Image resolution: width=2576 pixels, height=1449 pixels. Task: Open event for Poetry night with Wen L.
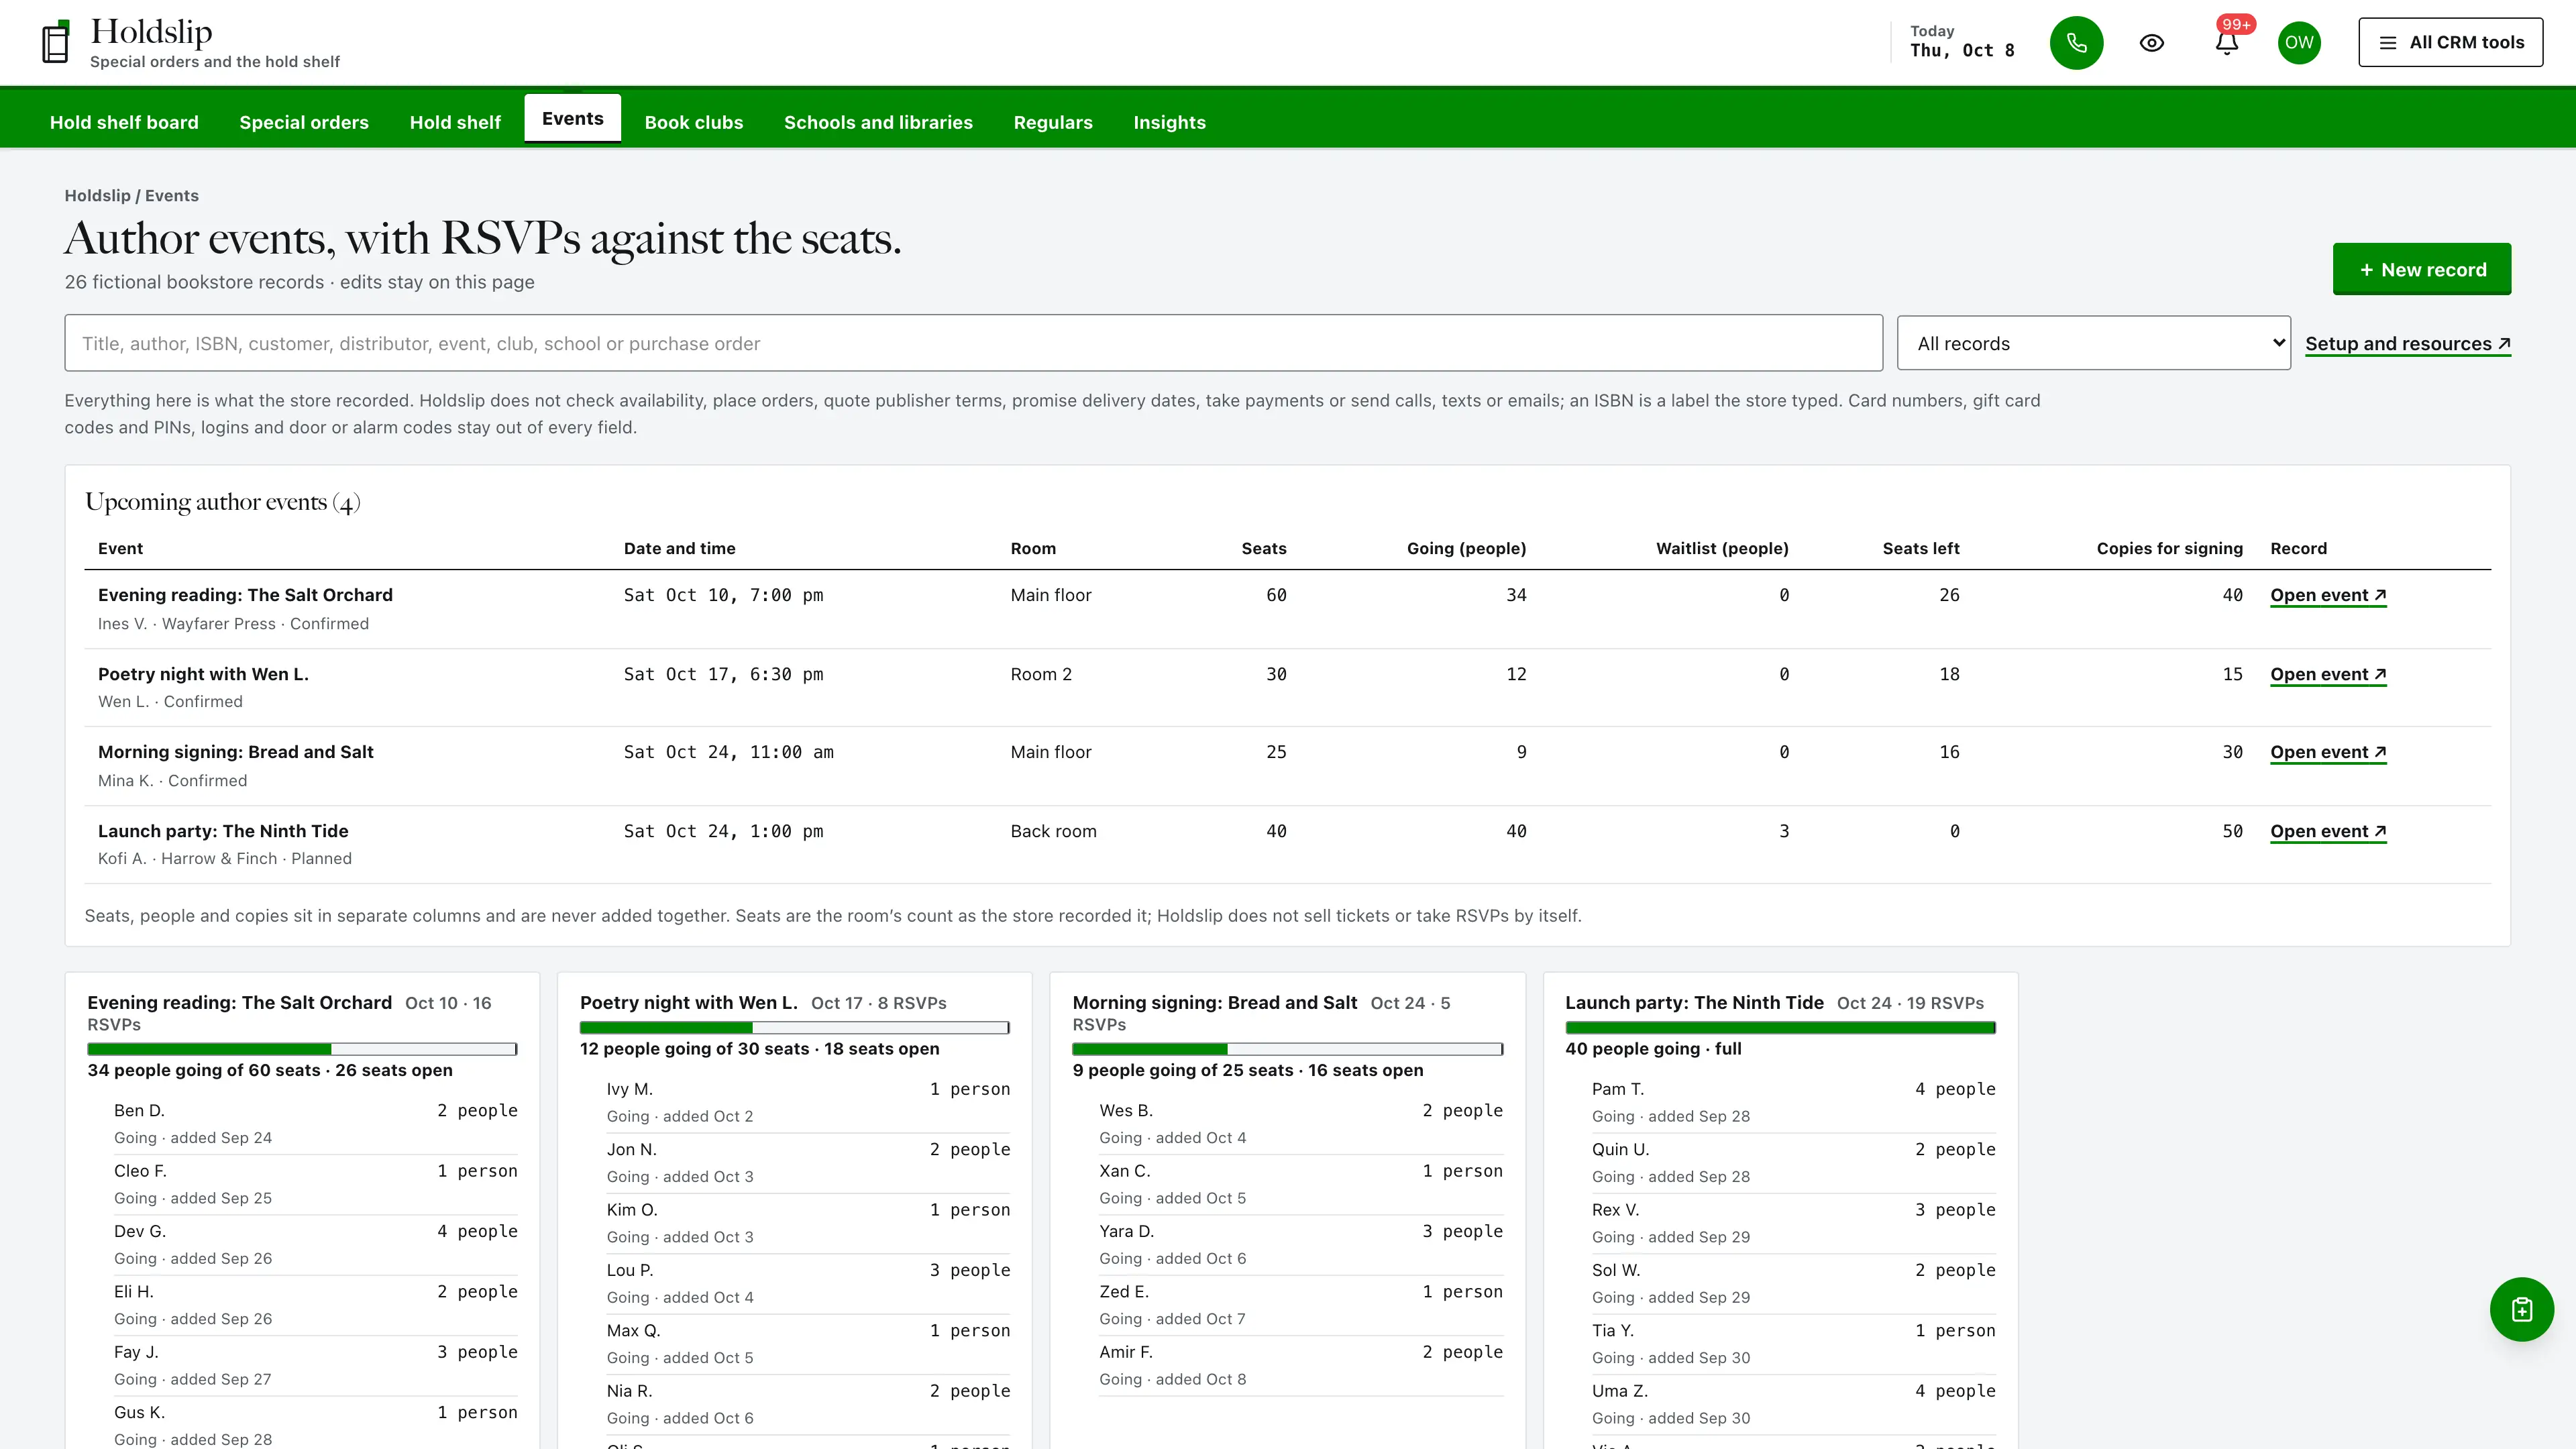click(x=2328, y=674)
